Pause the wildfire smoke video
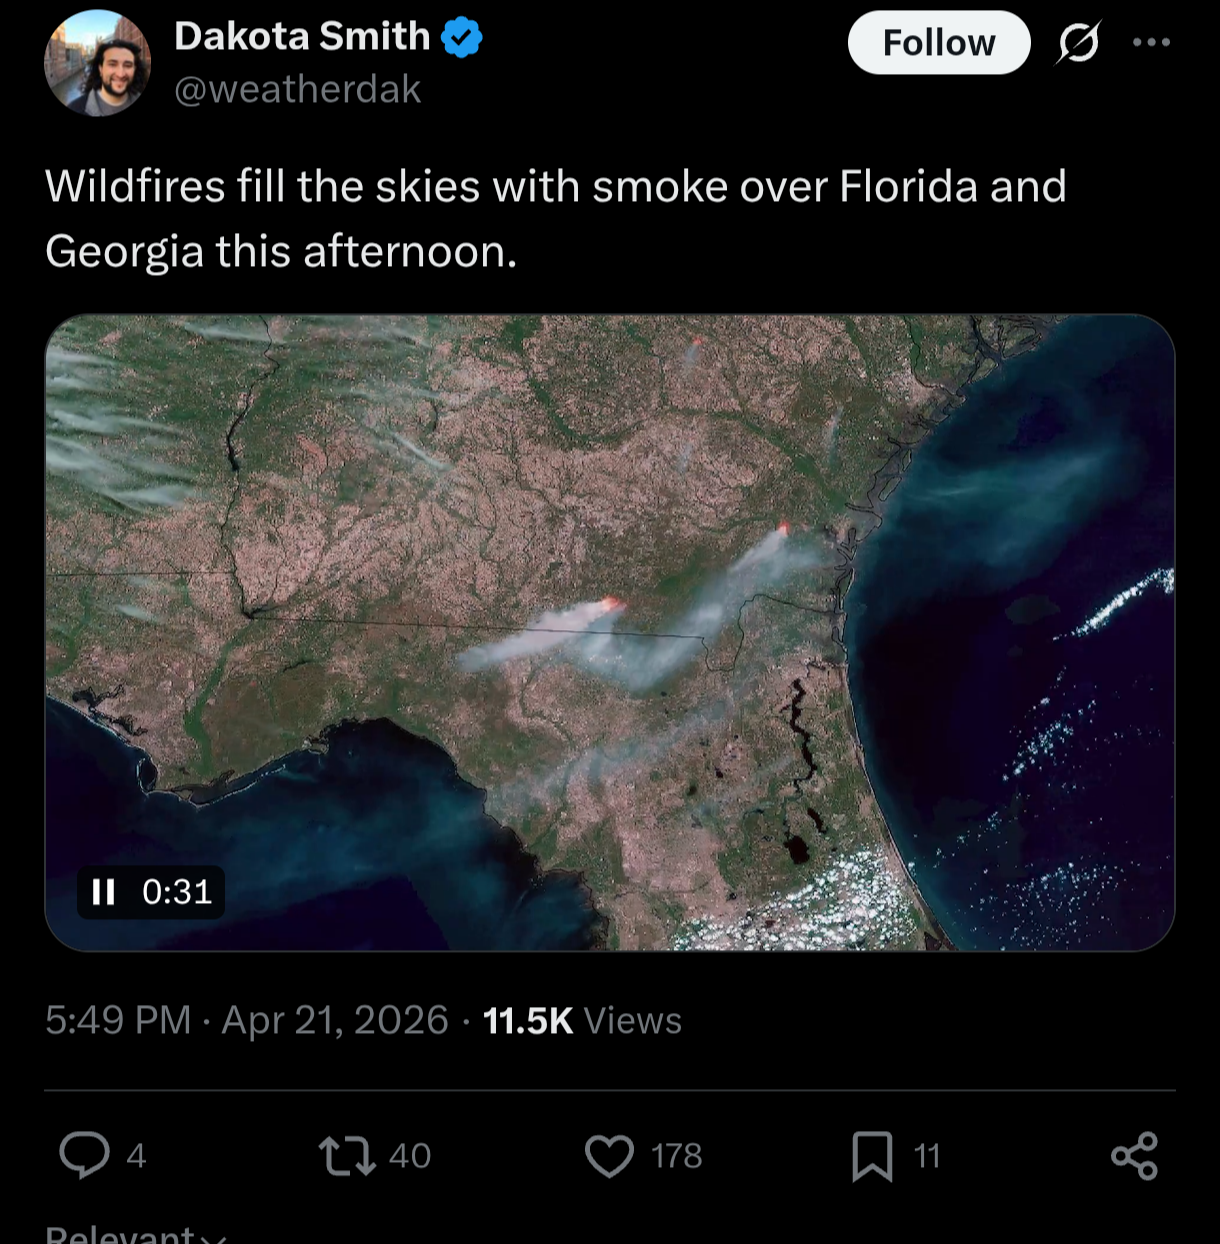The height and width of the screenshot is (1244, 1220). pos(104,891)
